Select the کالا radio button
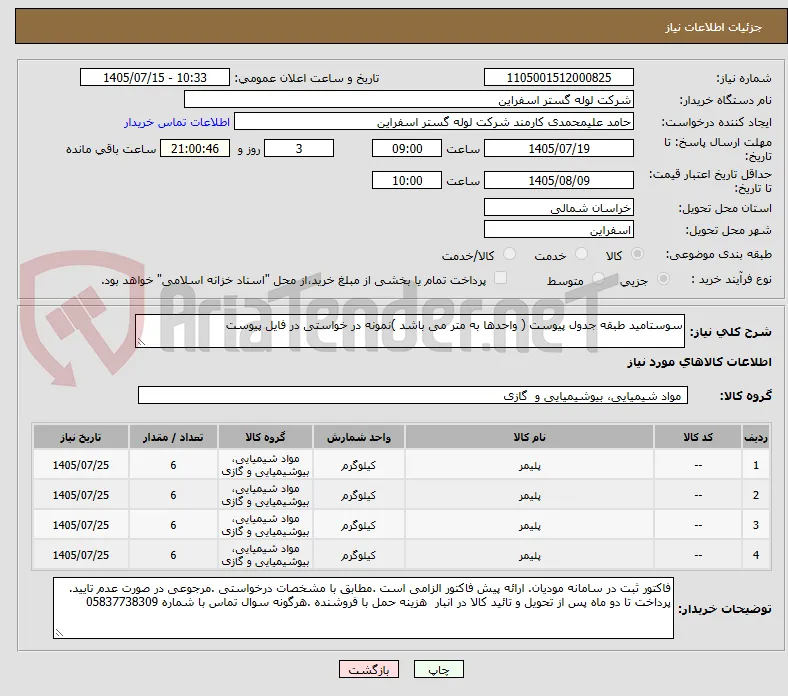Screen dimensions: 788x696 (637, 254)
